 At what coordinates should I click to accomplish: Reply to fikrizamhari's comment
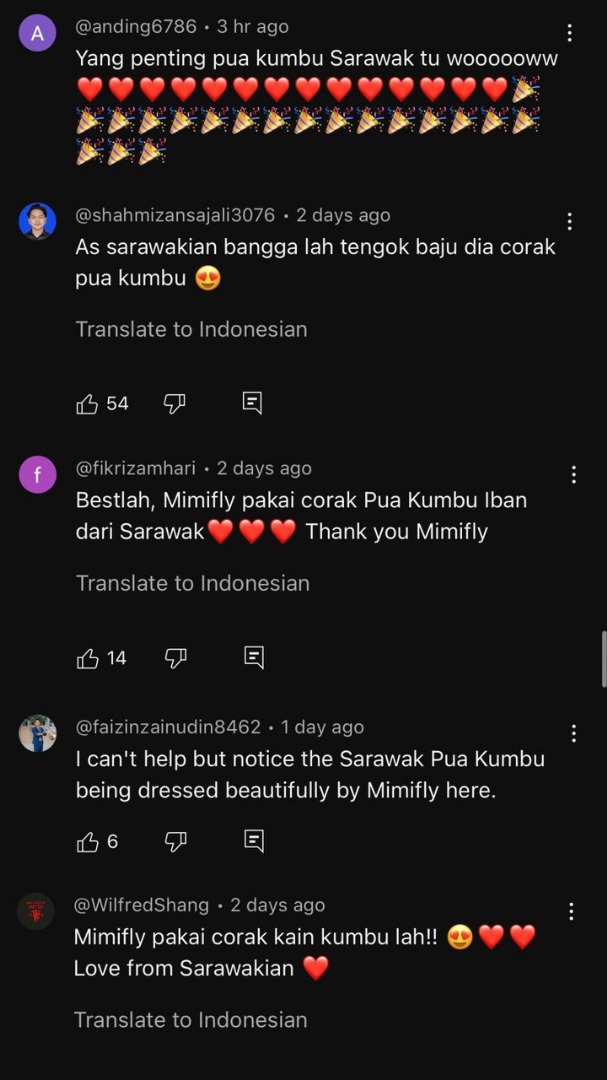point(254,658)
